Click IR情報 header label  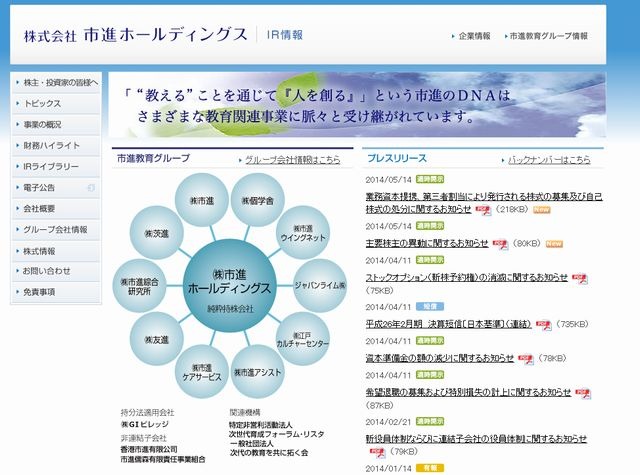point(285,35)
